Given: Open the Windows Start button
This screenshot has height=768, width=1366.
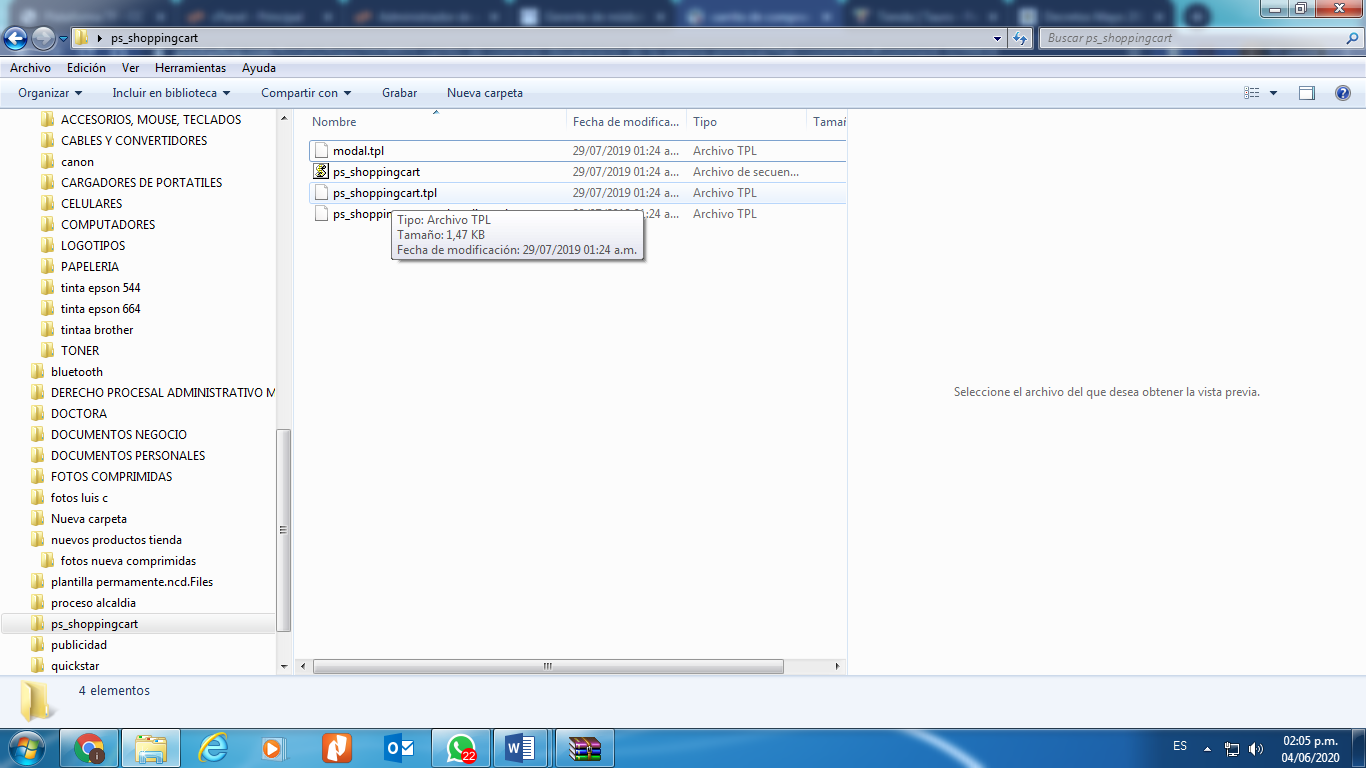Looking at the screenshot, I should (27, 748).
